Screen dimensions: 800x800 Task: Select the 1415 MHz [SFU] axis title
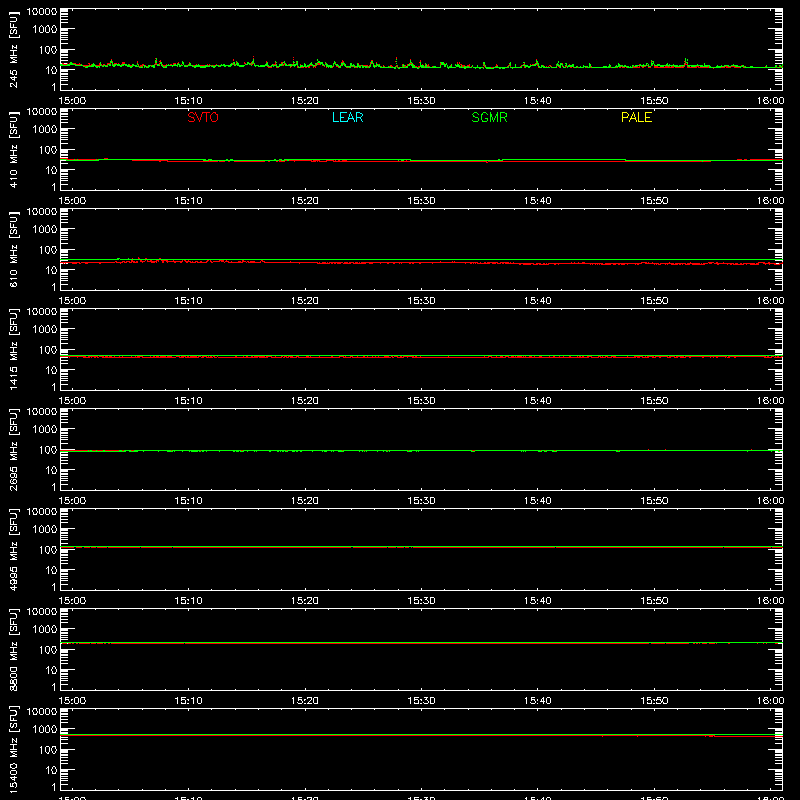(x=13, y=349)
